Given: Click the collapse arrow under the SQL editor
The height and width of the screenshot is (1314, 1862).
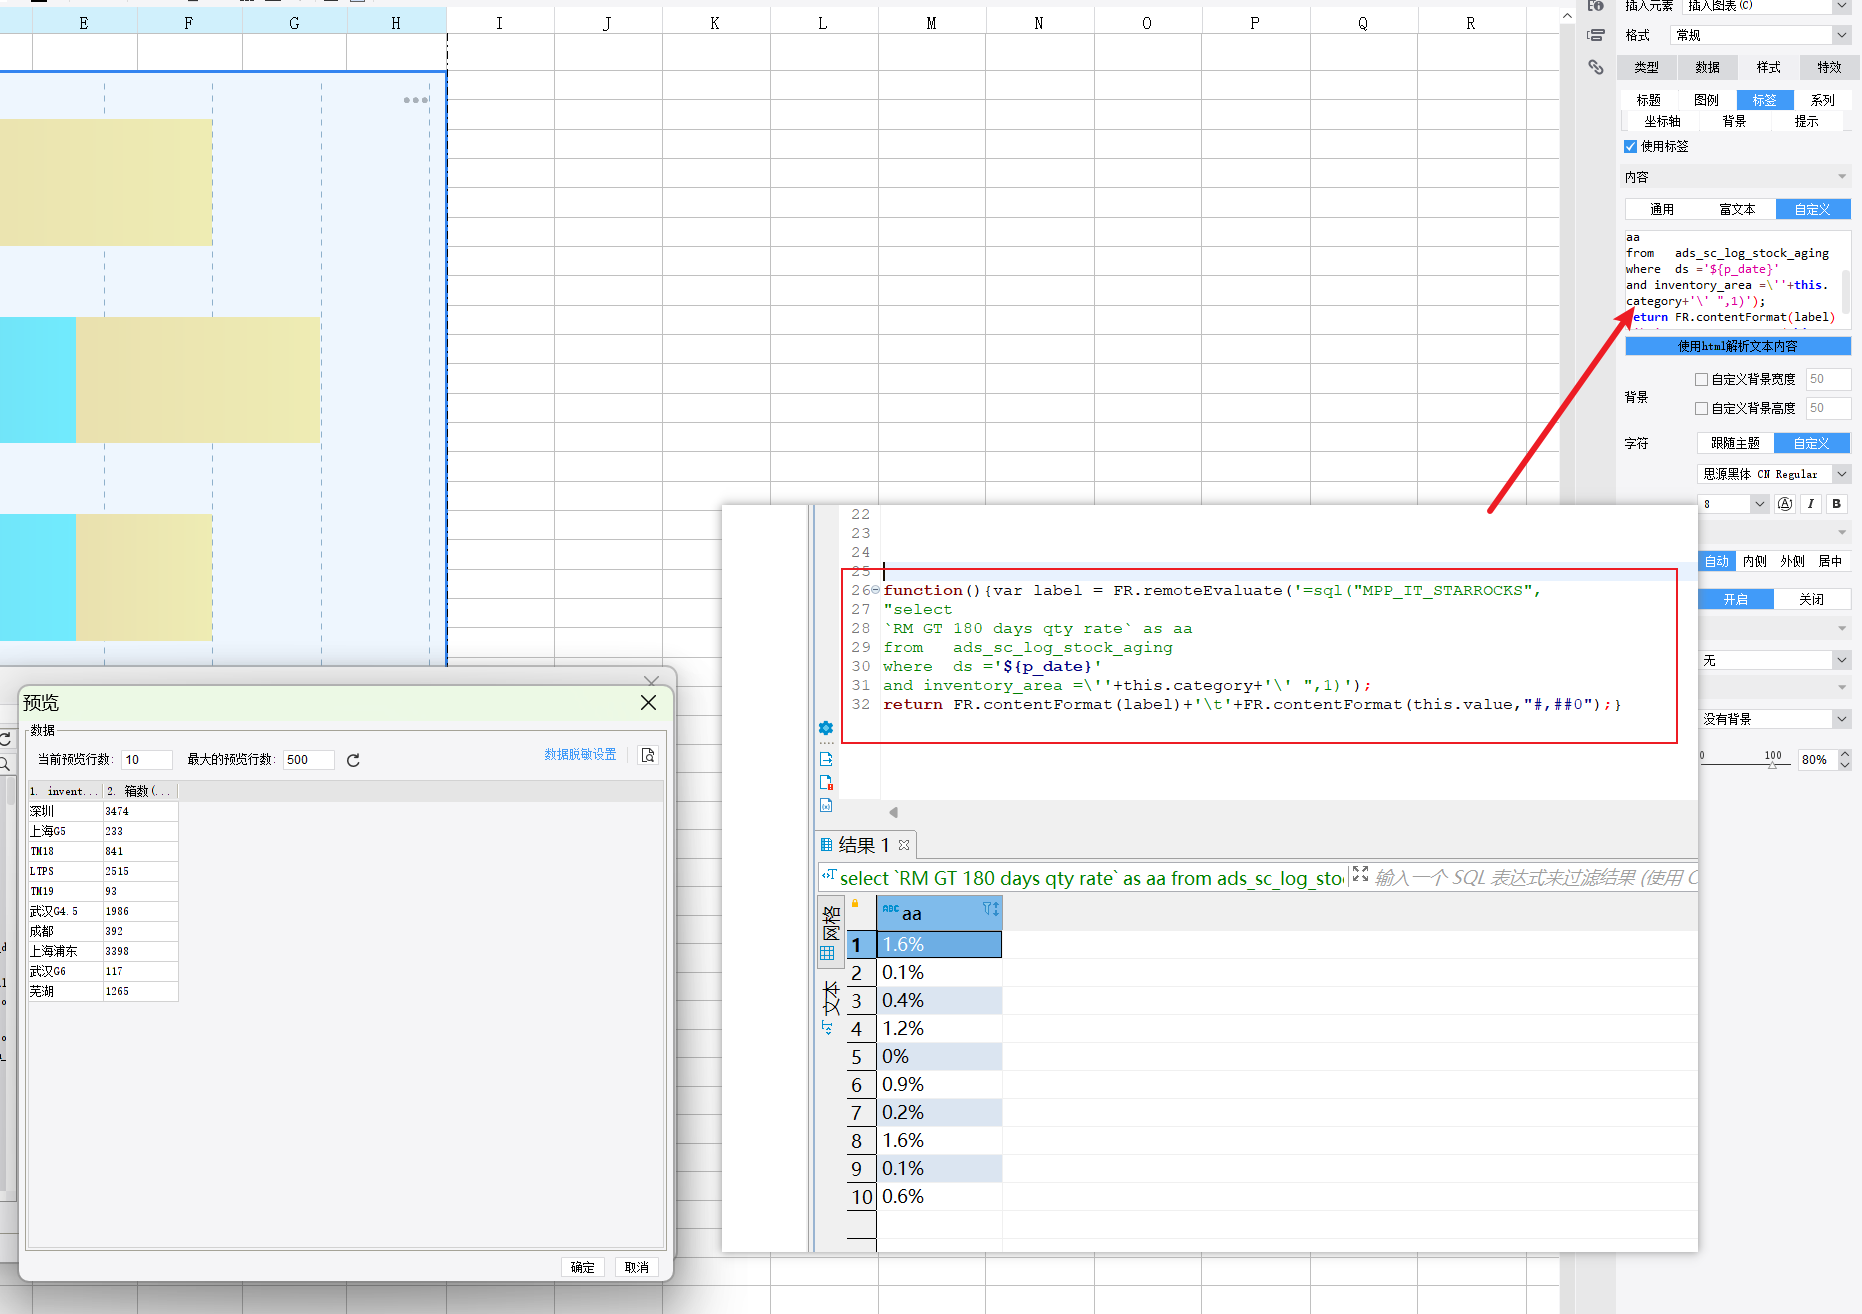Looking at the screenshot, I should [894, 812].
